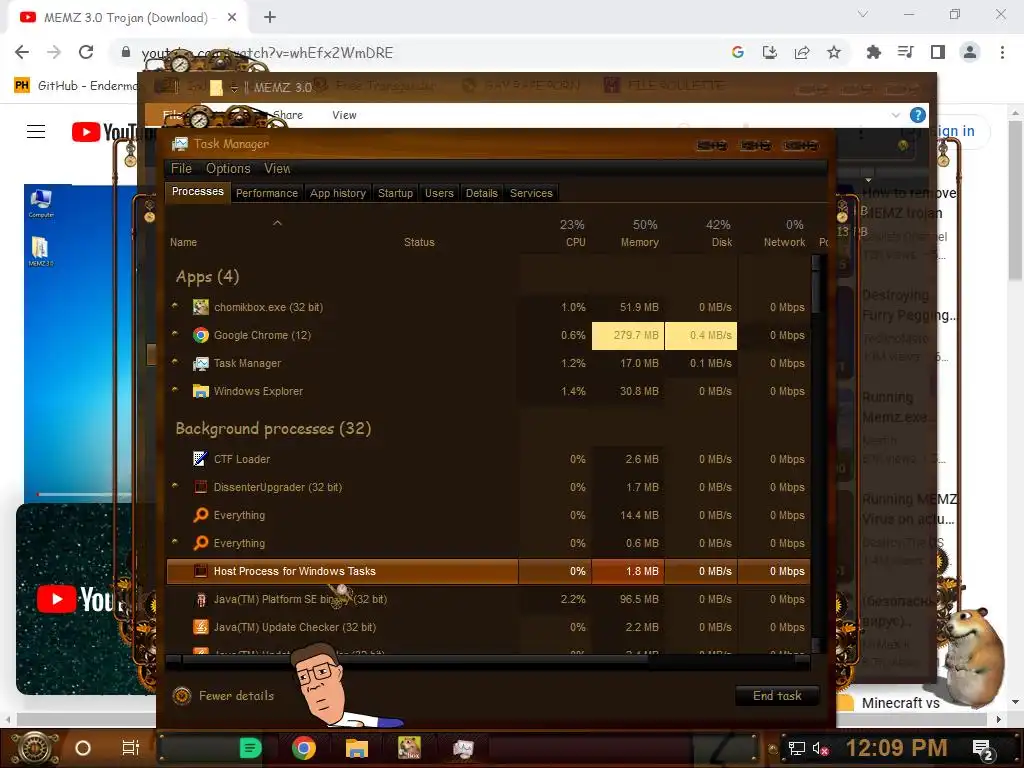Screen dimensions: 1024x768
Task: Go back in Chrome
Action: coord(22,52)
